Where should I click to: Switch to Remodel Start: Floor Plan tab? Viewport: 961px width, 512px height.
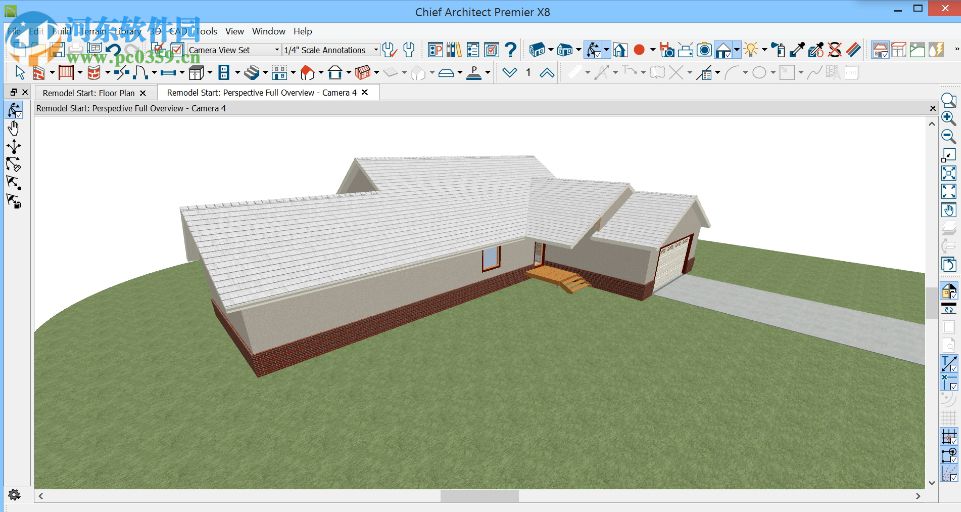tap(88, 93)
